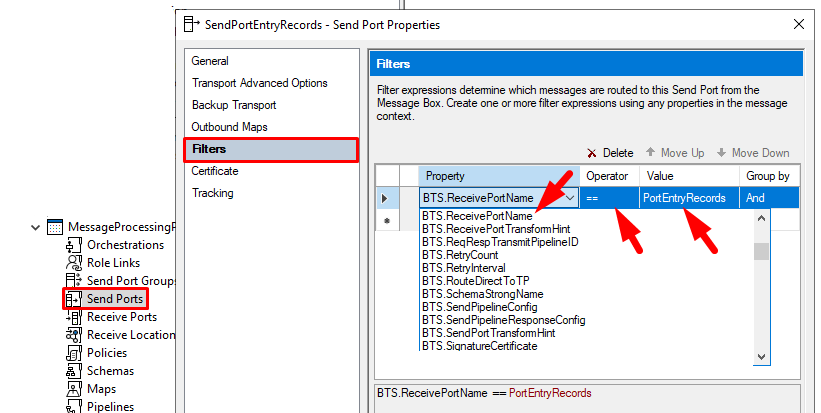The height and width of the screenshot is (413, 821).
Task: Open the Transport Advanced Options page
Action: (x=259, y=83)
